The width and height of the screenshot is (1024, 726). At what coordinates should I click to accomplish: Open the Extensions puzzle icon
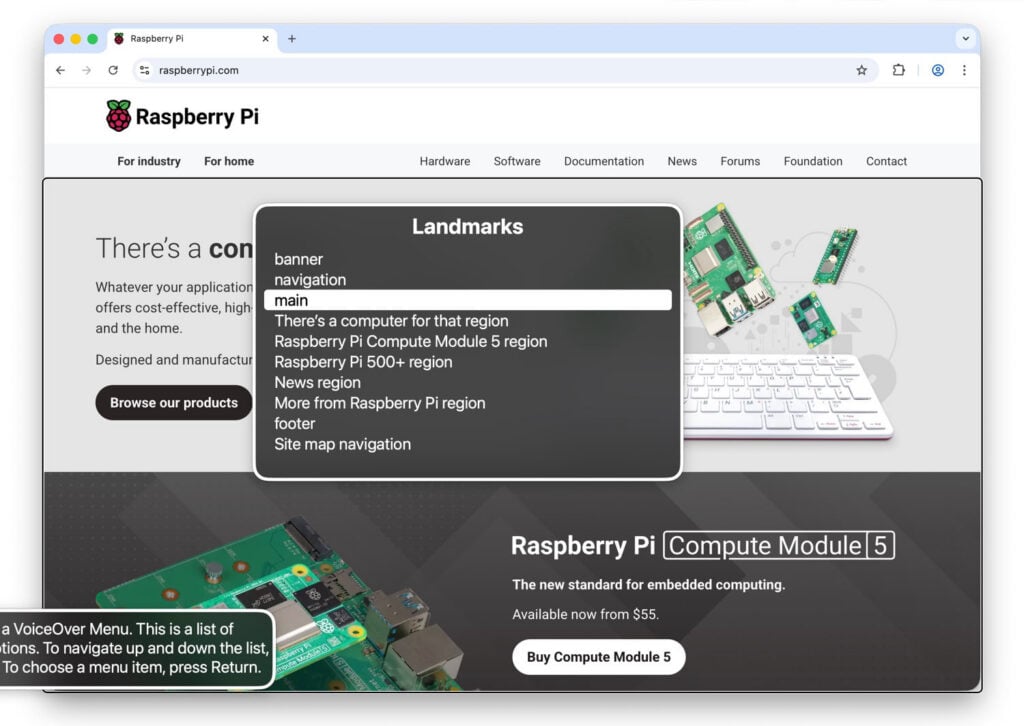[x=898, y=71]
